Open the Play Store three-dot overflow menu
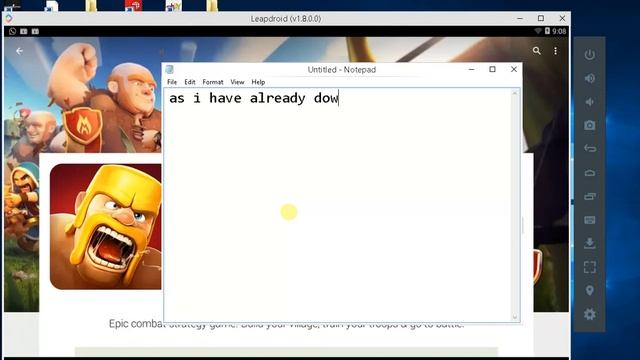 tap(556, 51)
